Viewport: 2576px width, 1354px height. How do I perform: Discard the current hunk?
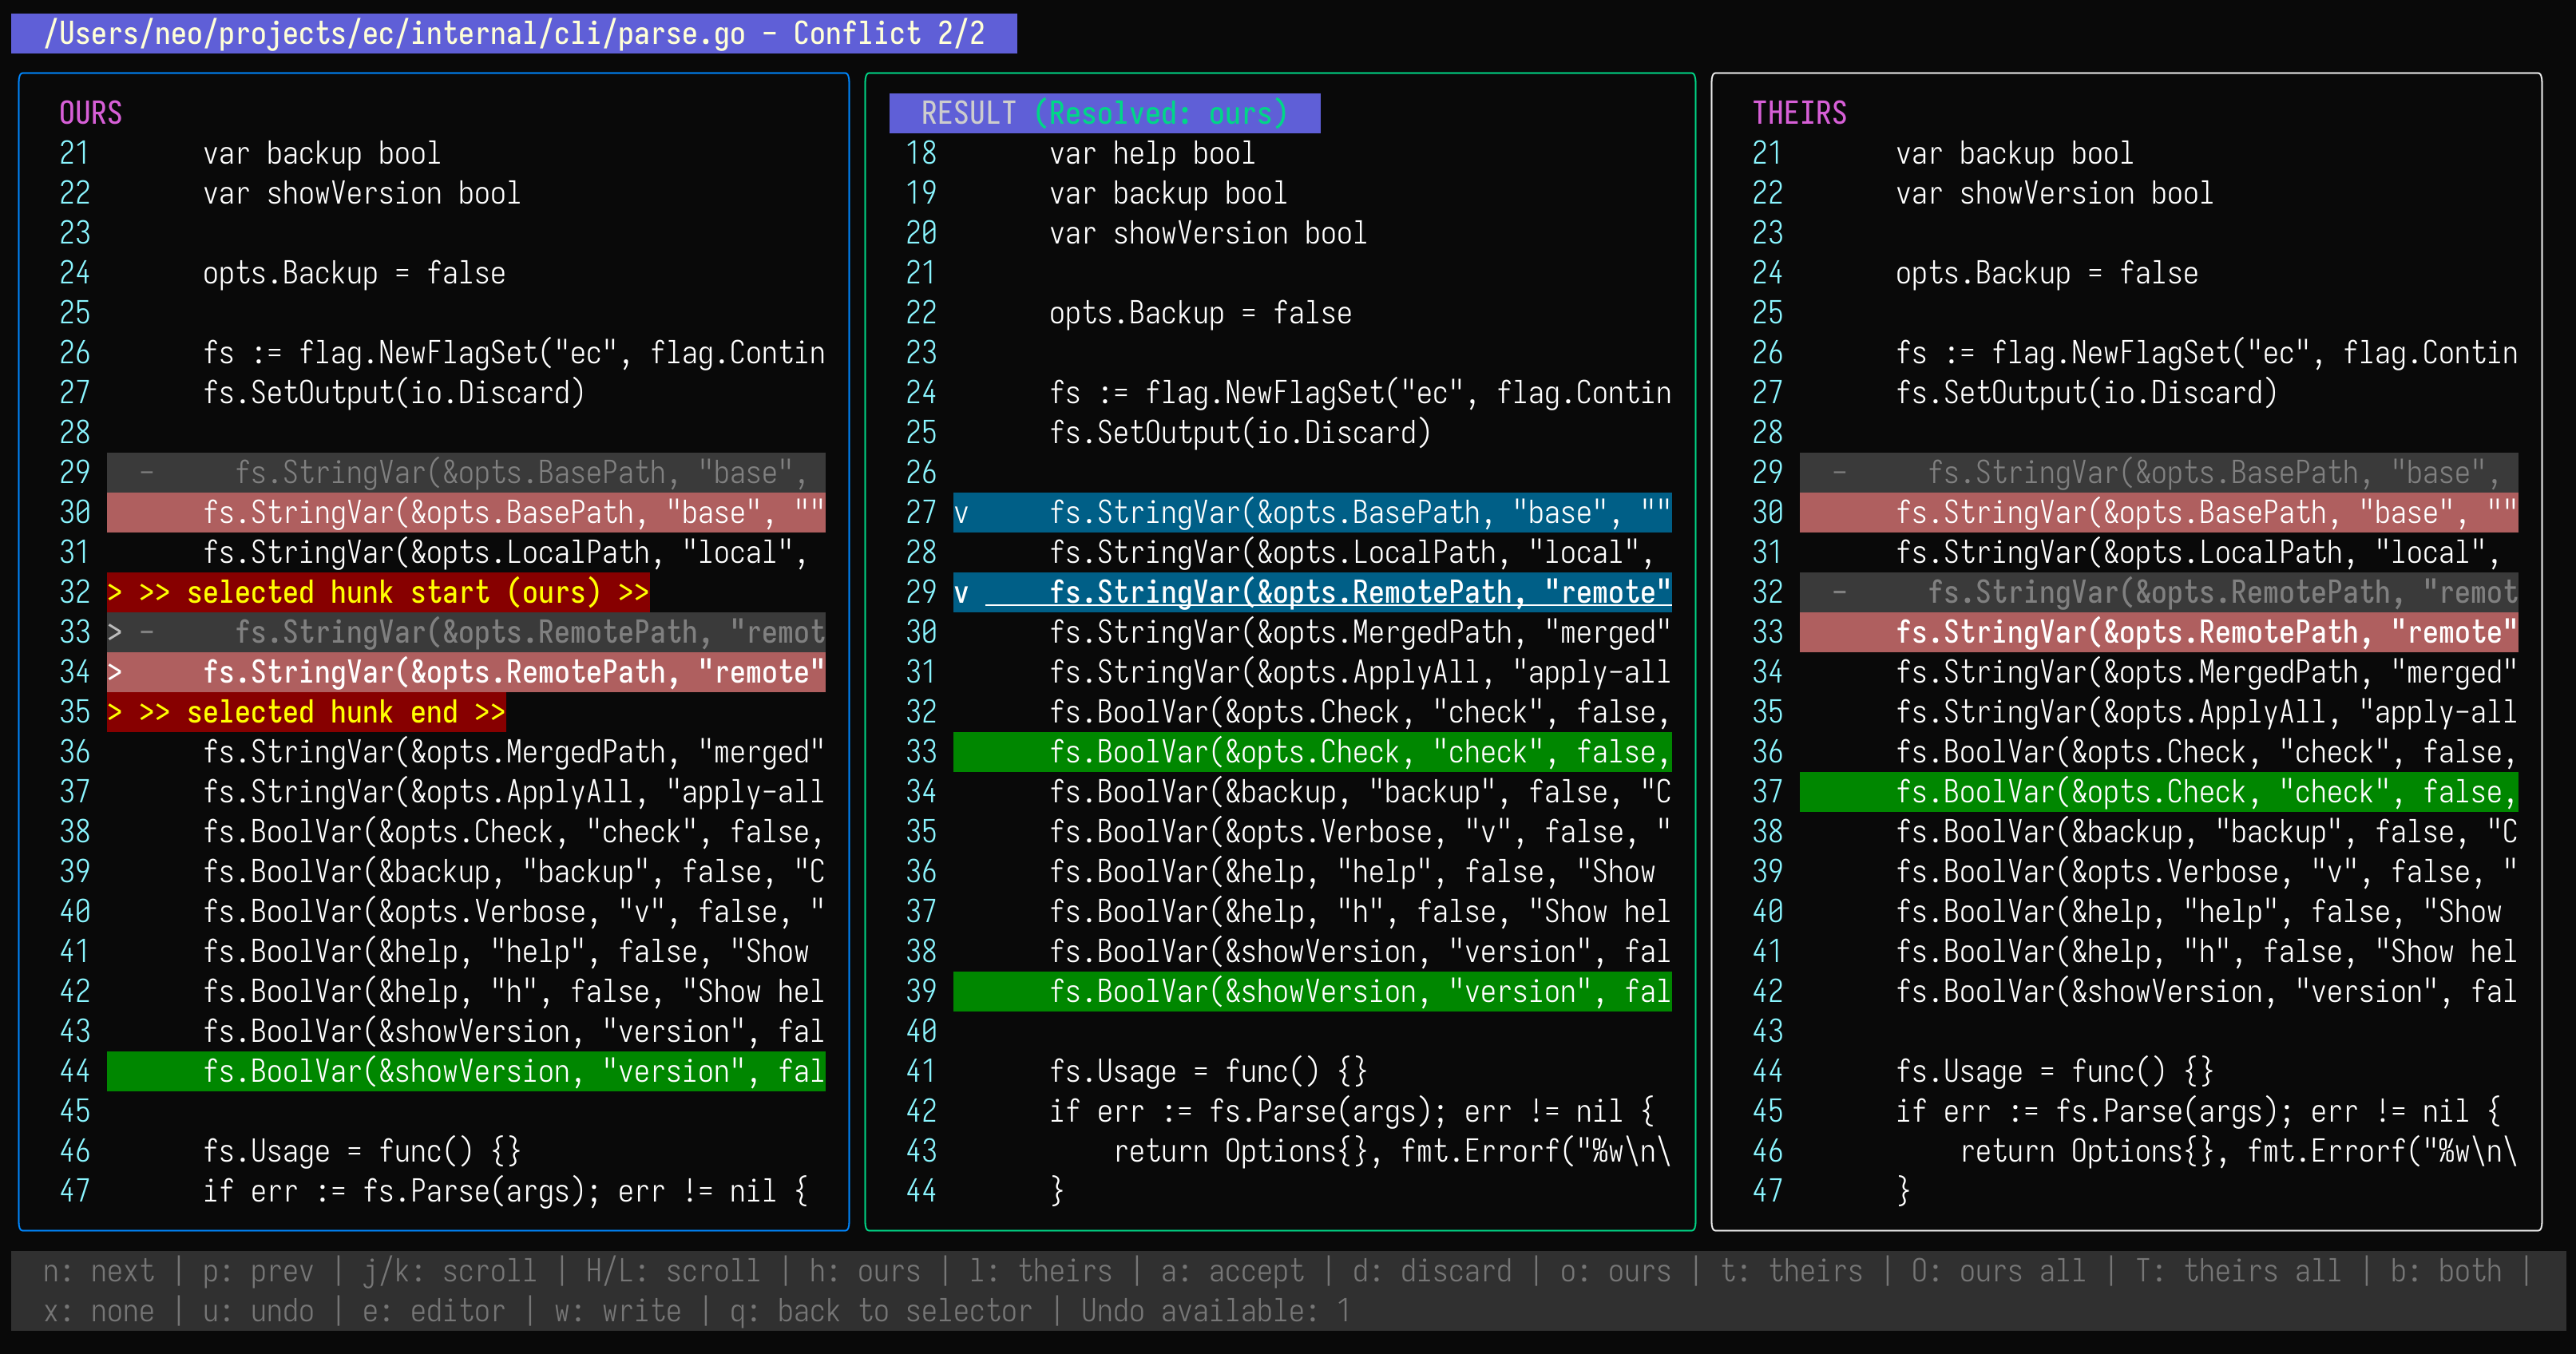1433,1270
